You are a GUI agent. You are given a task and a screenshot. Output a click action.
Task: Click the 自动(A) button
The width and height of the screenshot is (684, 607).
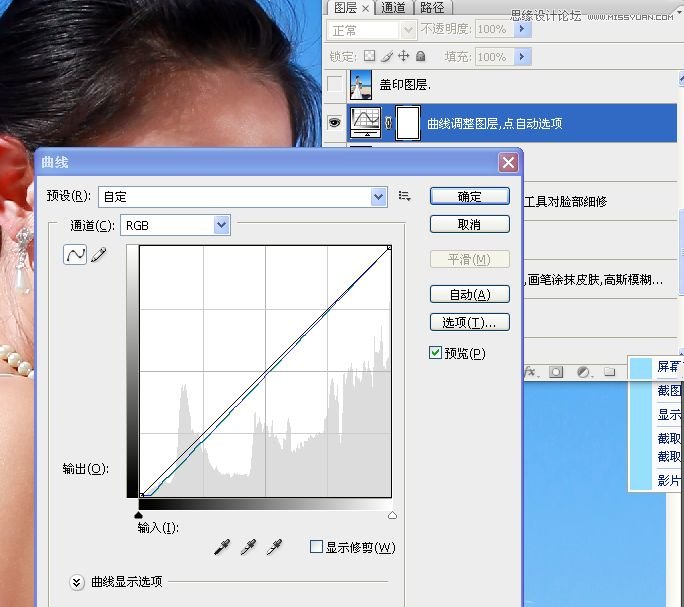pyautogui.click(x=469, y=295)
